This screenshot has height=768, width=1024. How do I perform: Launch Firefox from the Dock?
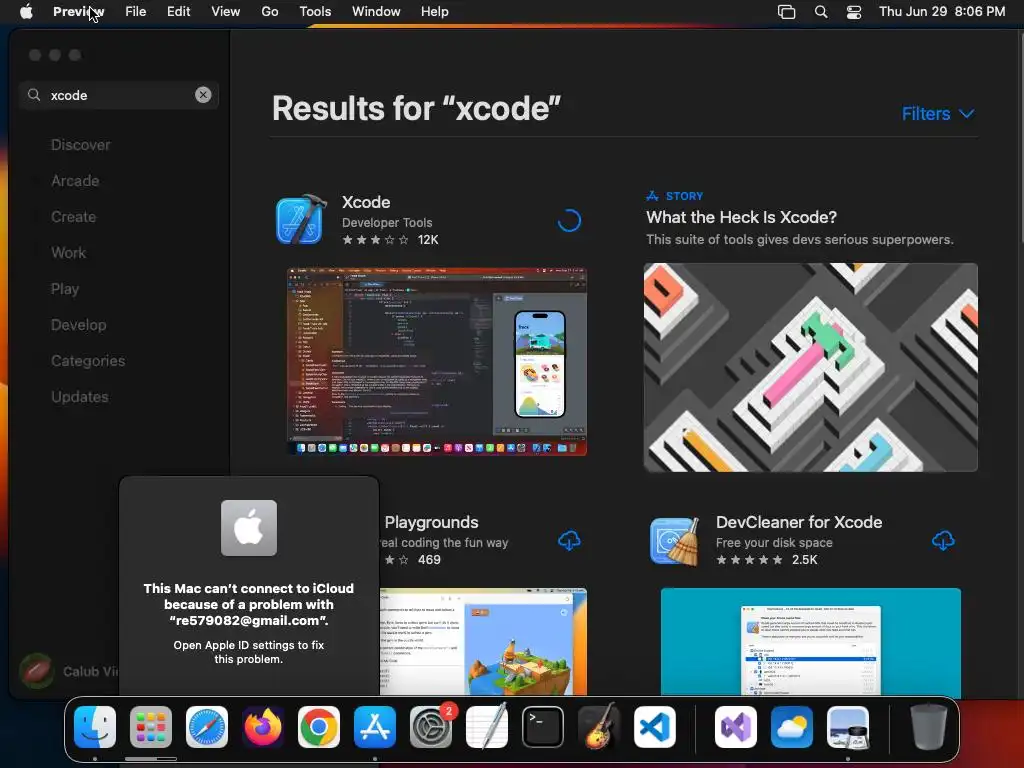(x=263, y=727)
